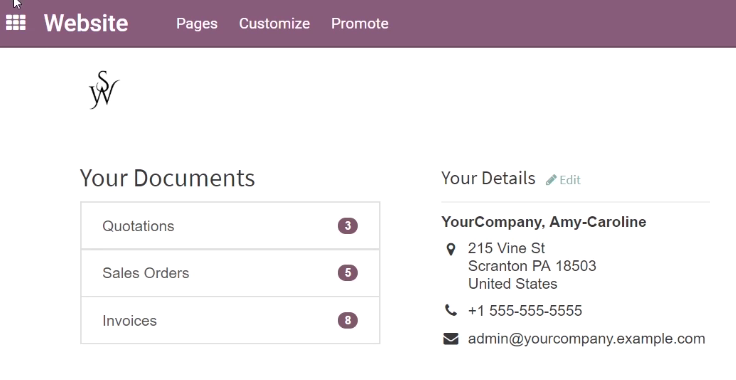The height and width of the screenshot is (380, 736).
Task: Click the admin@yourcompany.example.com email address
Action: [x=586, y=339]
